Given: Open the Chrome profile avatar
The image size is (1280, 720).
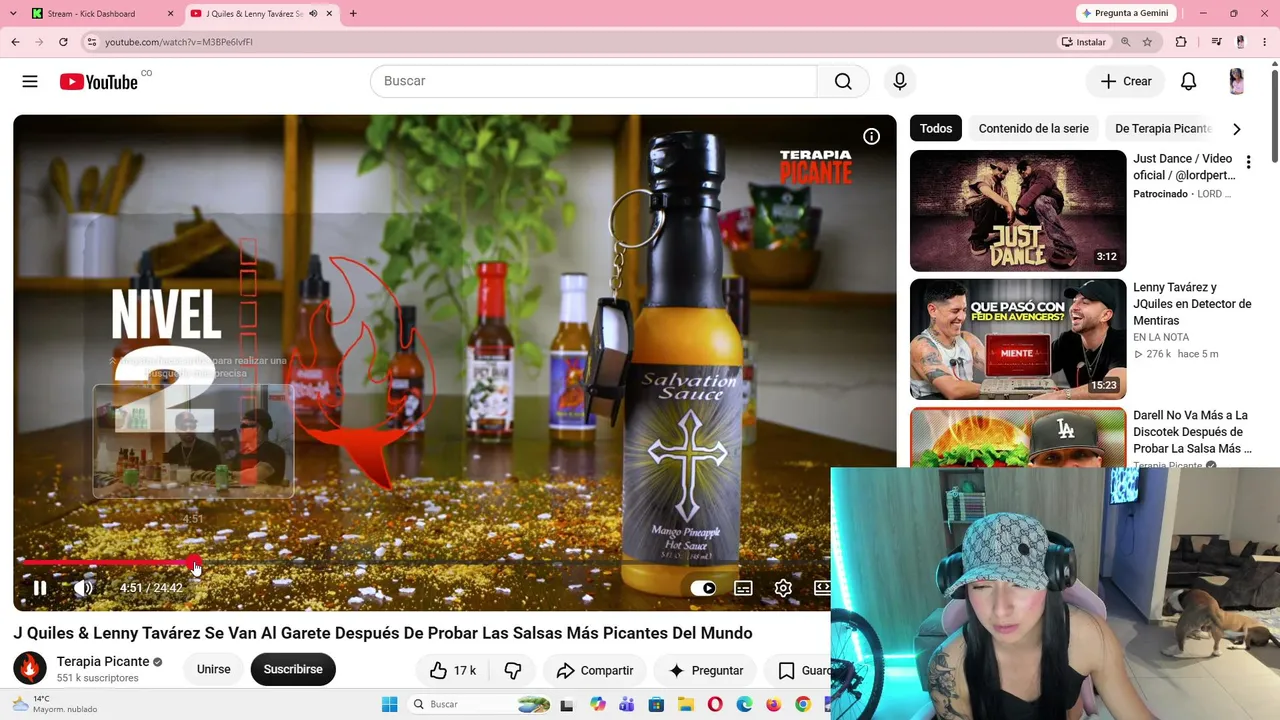Looking at the screenshot, I should click(1240, 42).
